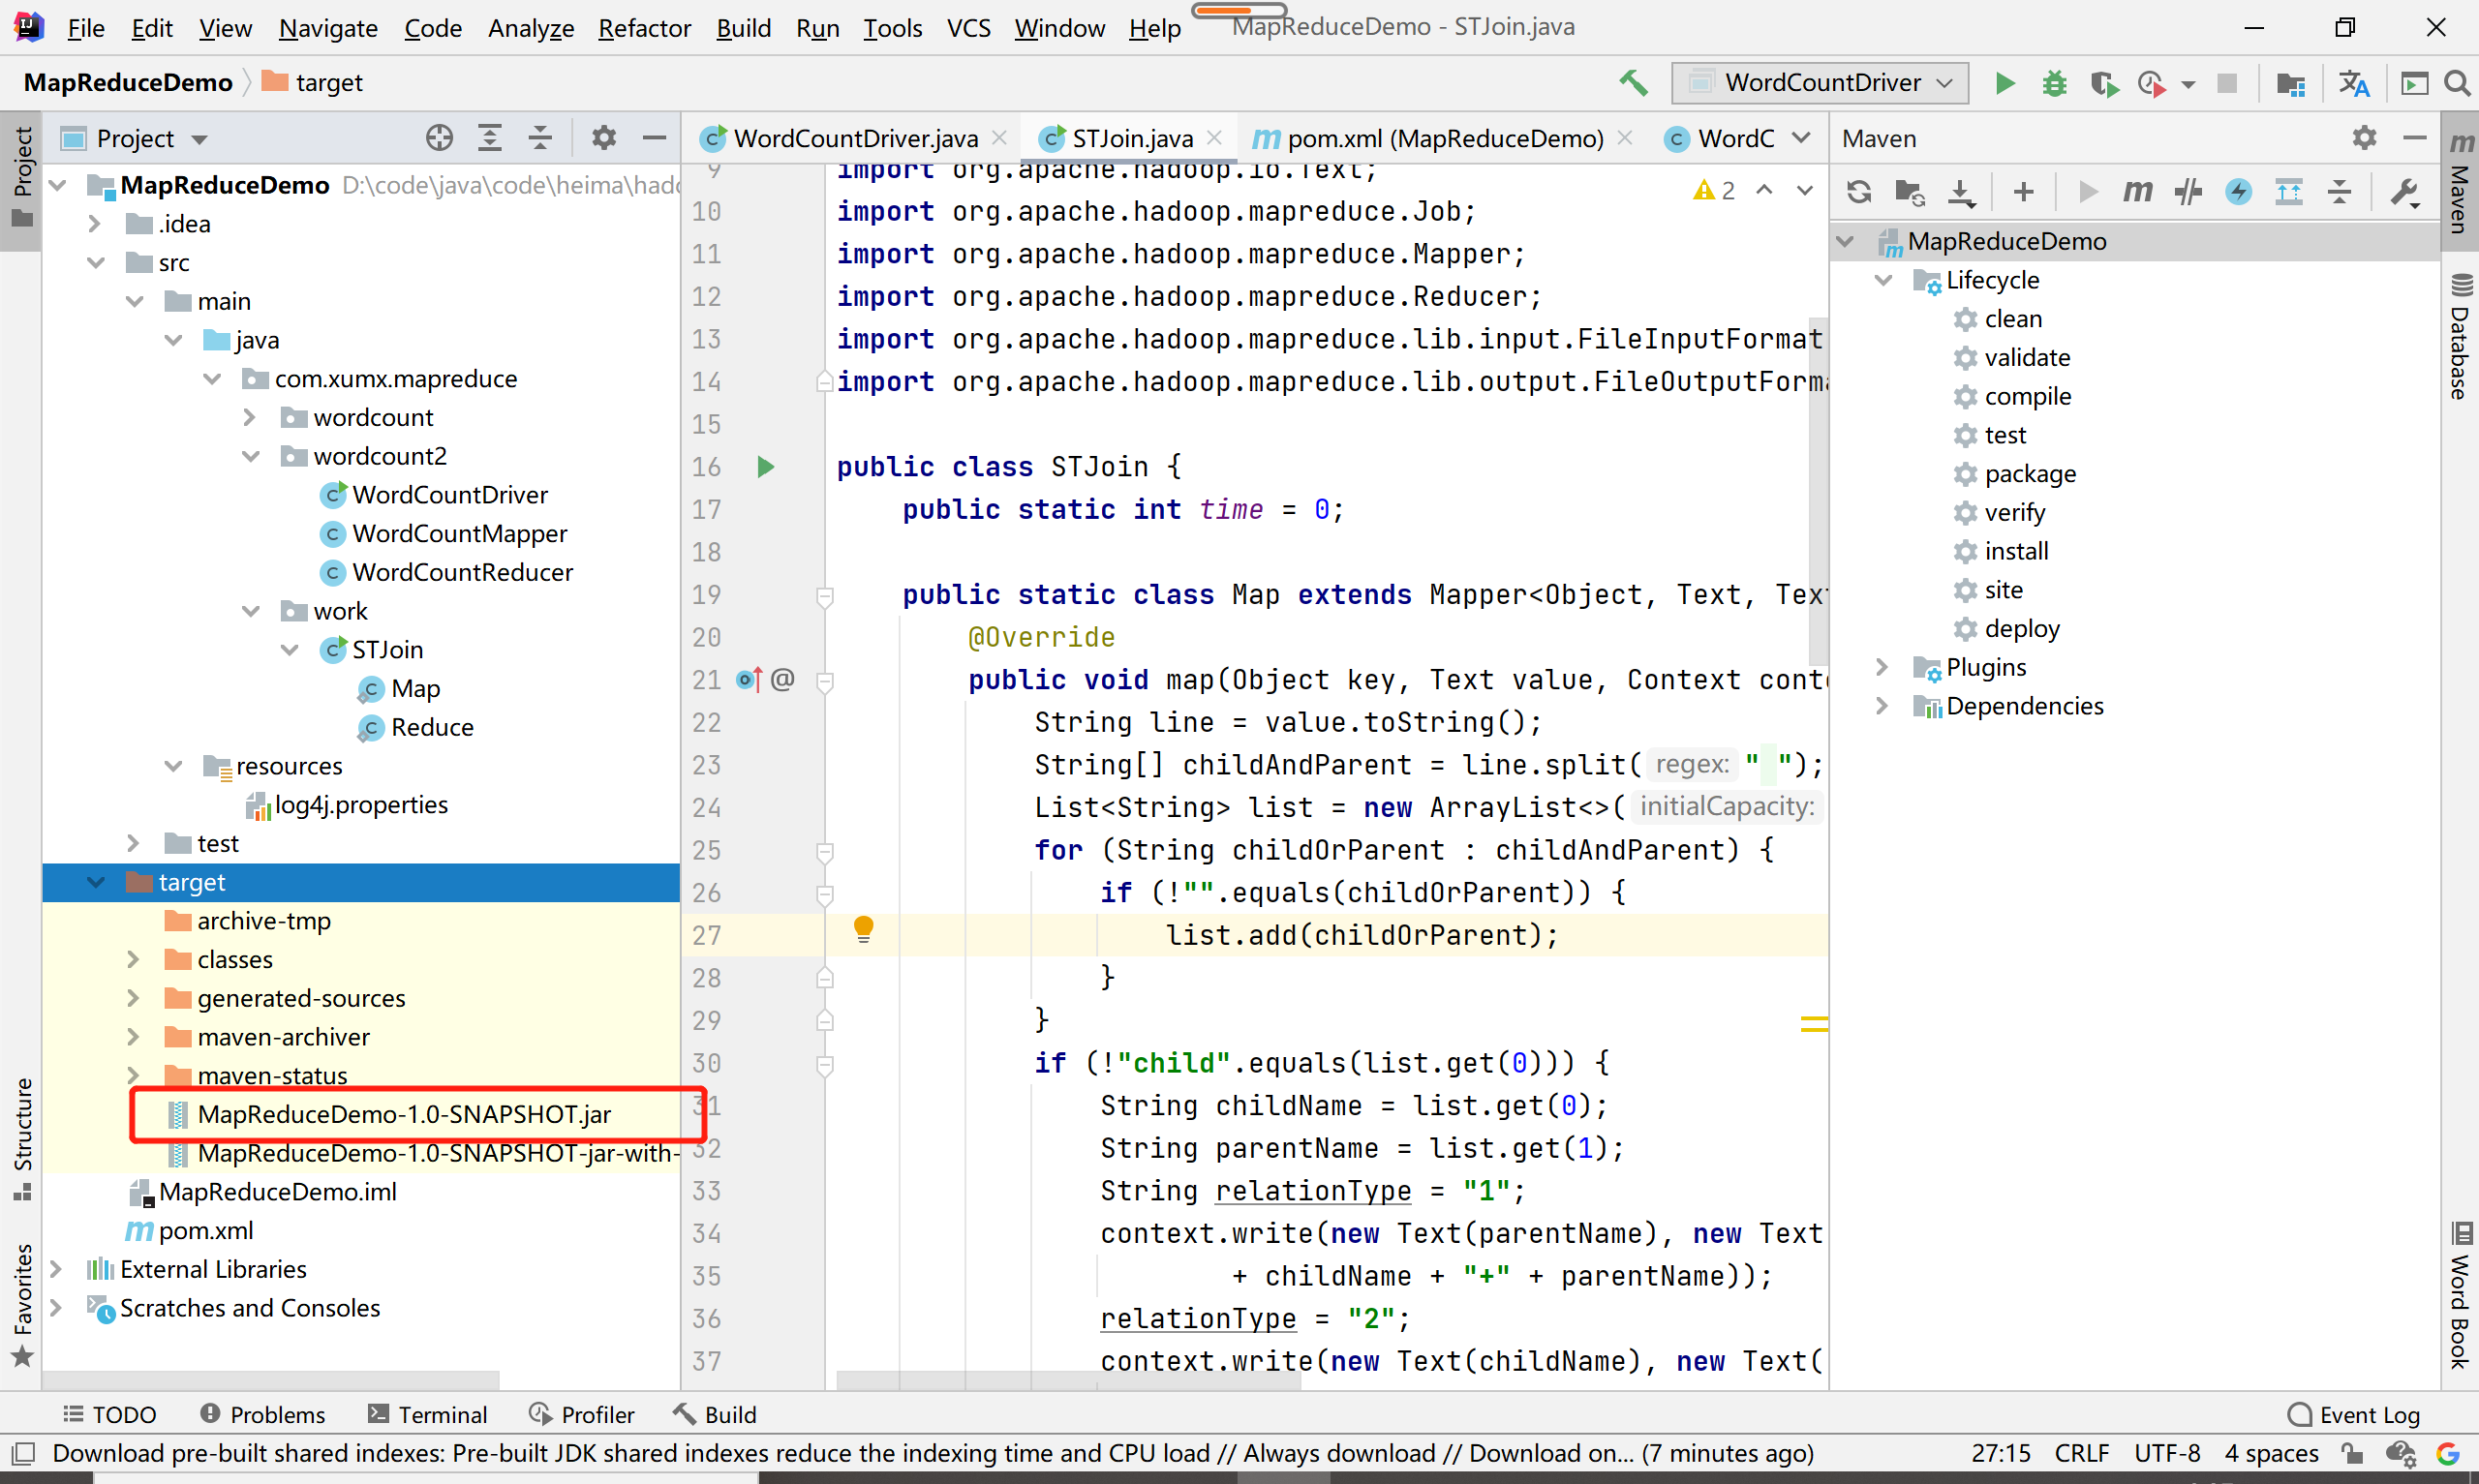2479x1484 pixels.
Task: Select file in Project with crosshair icon
Action: [438, 137]
